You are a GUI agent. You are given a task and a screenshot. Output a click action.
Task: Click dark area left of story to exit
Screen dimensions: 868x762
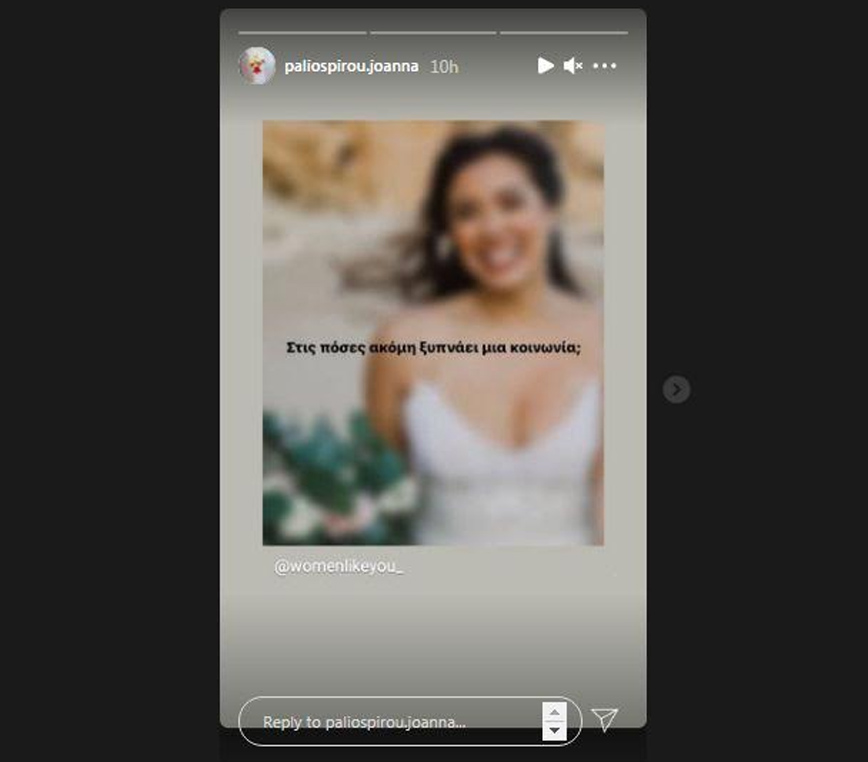pos(110,380)
